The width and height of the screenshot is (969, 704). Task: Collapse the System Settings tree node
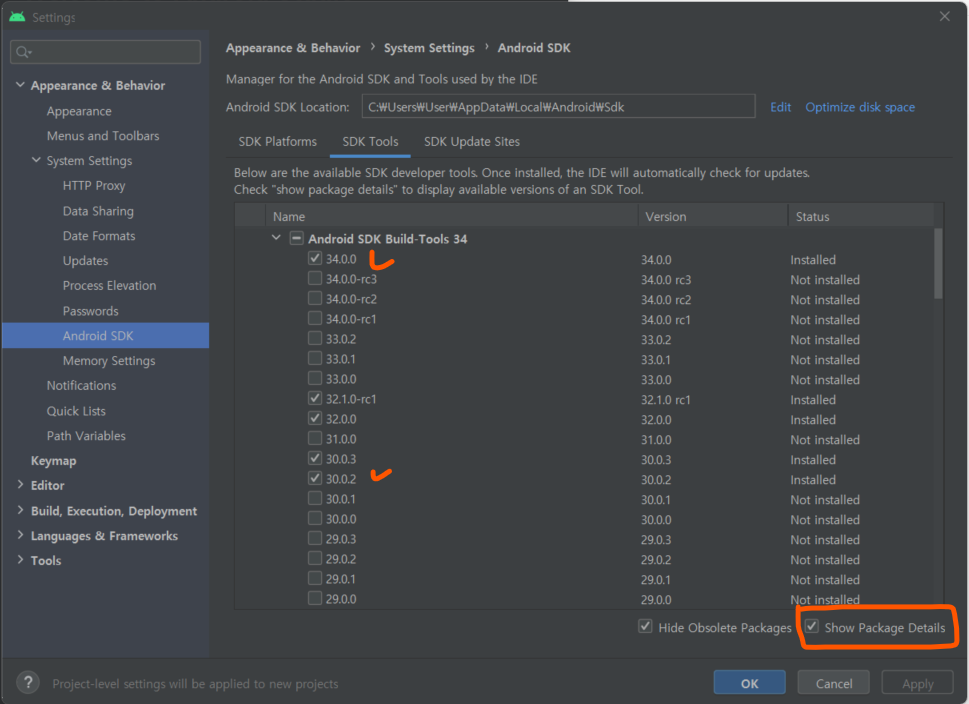[x=36, y=160]
